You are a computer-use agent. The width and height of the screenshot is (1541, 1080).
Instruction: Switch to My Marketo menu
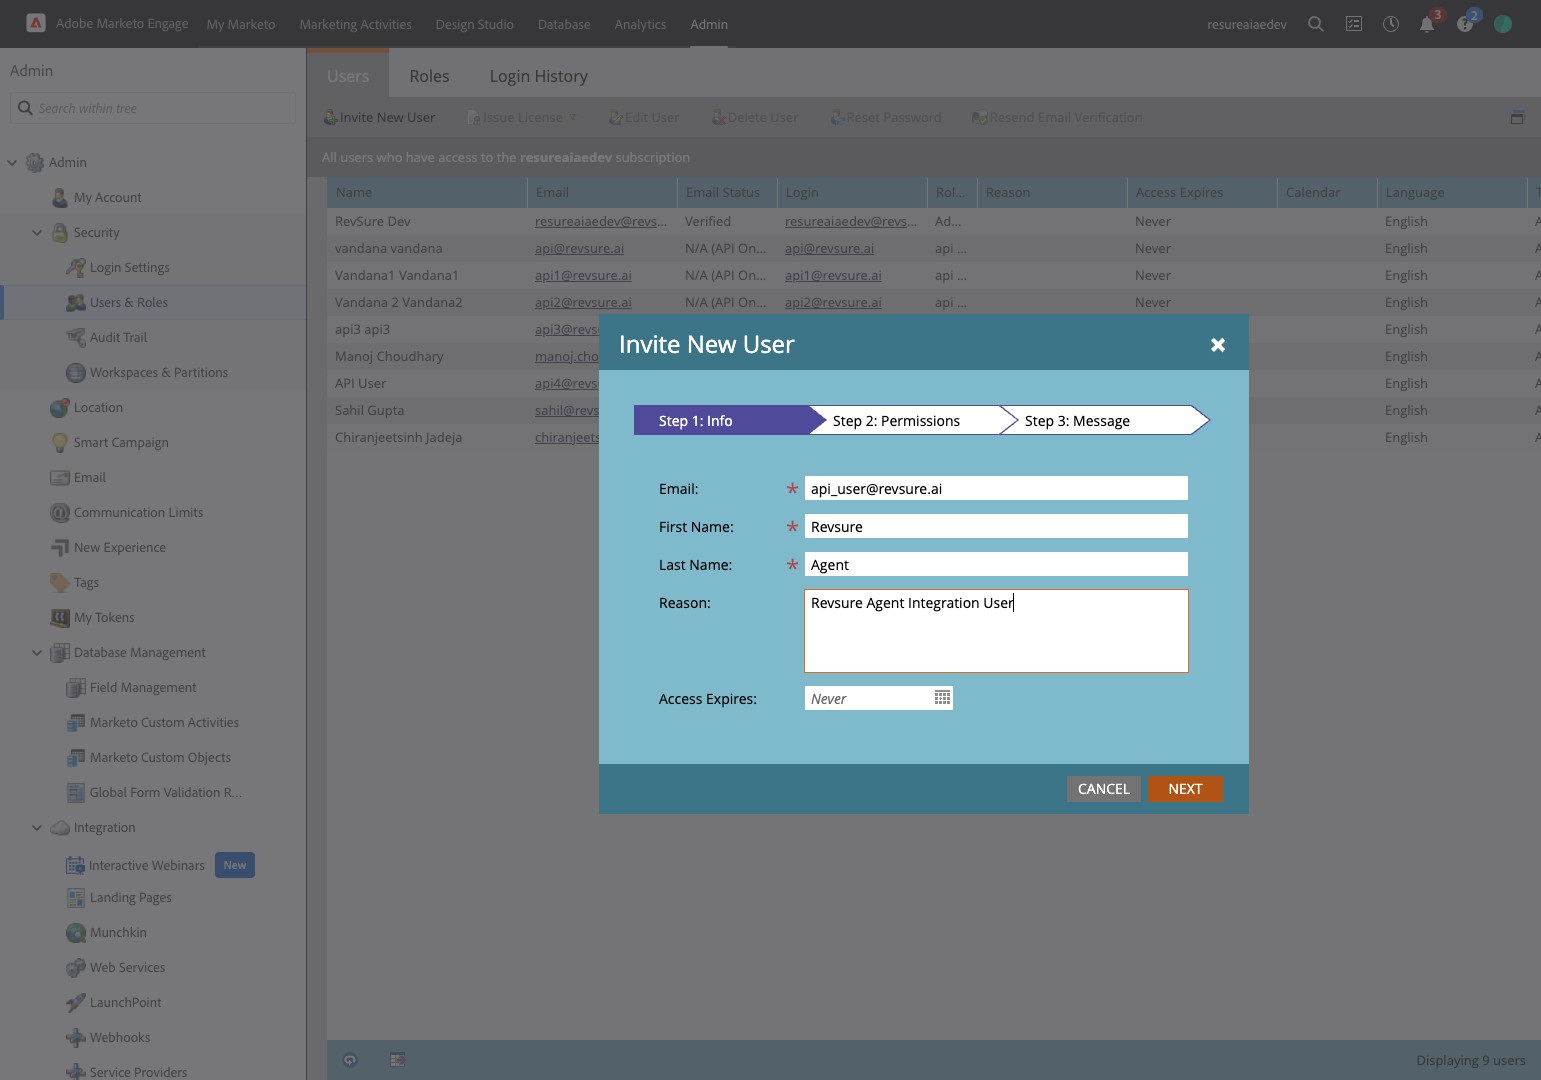click(241, 24)
